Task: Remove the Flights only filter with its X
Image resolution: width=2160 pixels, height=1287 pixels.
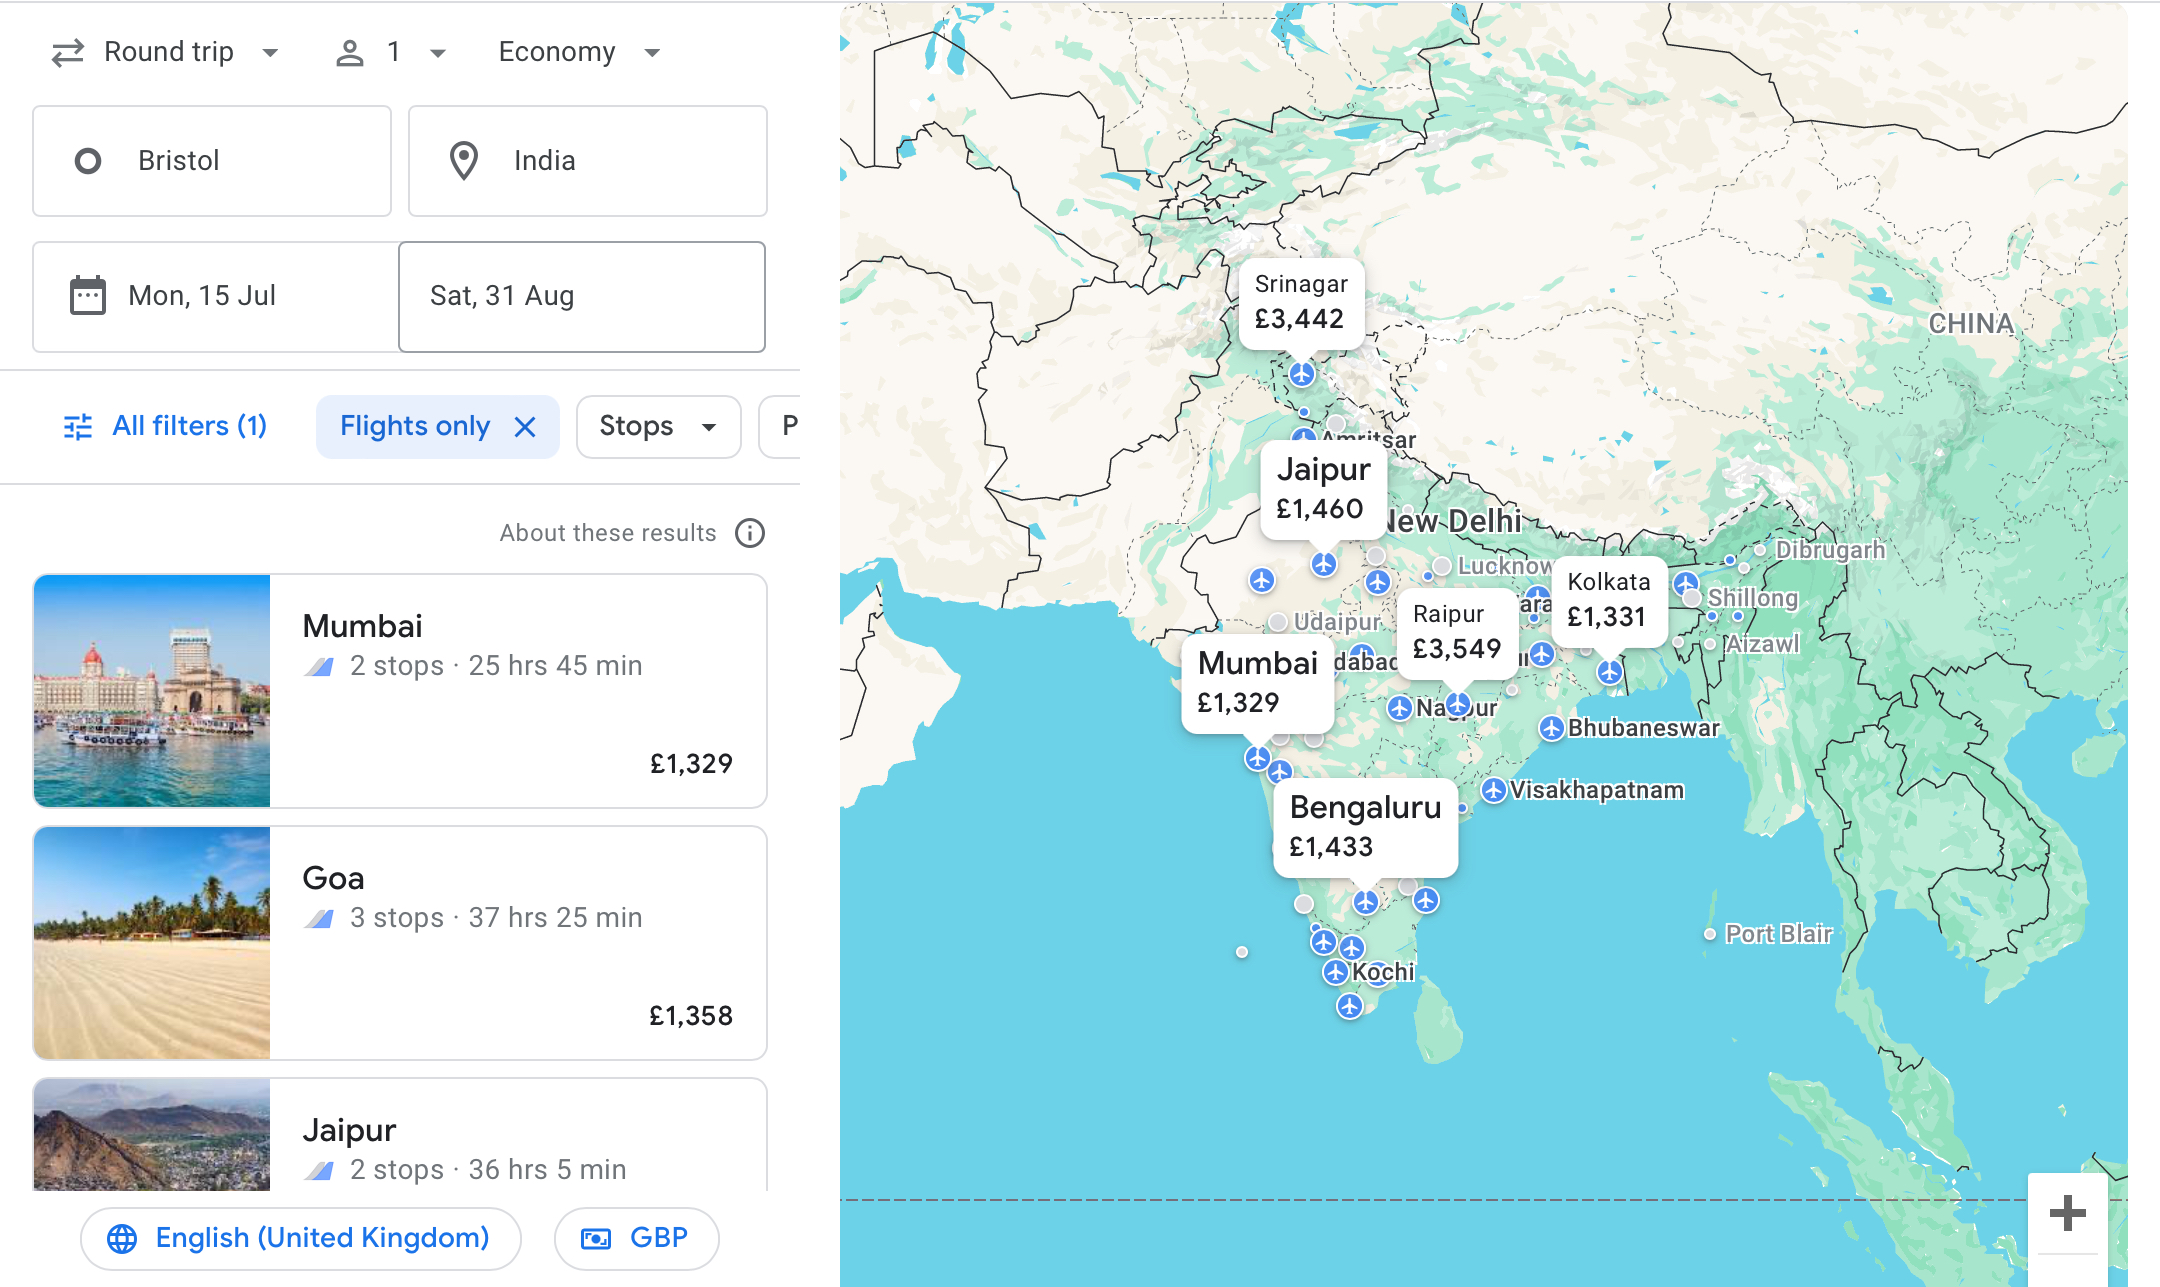Action: pos(525,427)
